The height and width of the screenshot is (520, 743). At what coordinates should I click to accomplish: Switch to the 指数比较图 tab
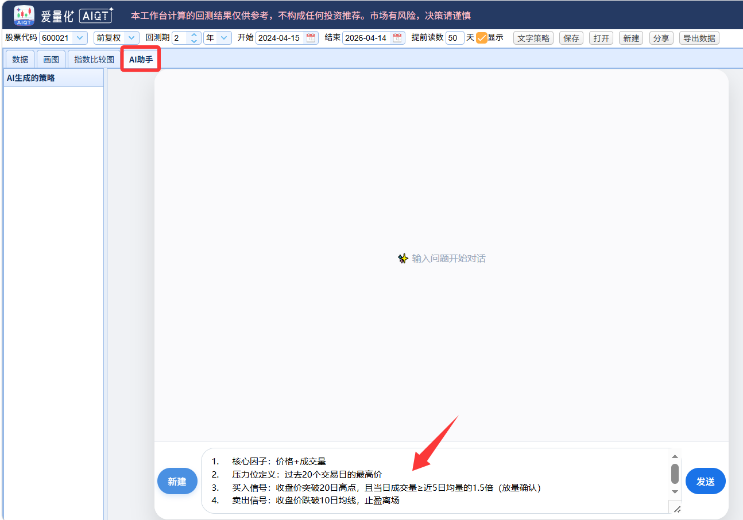click(94, 59)
